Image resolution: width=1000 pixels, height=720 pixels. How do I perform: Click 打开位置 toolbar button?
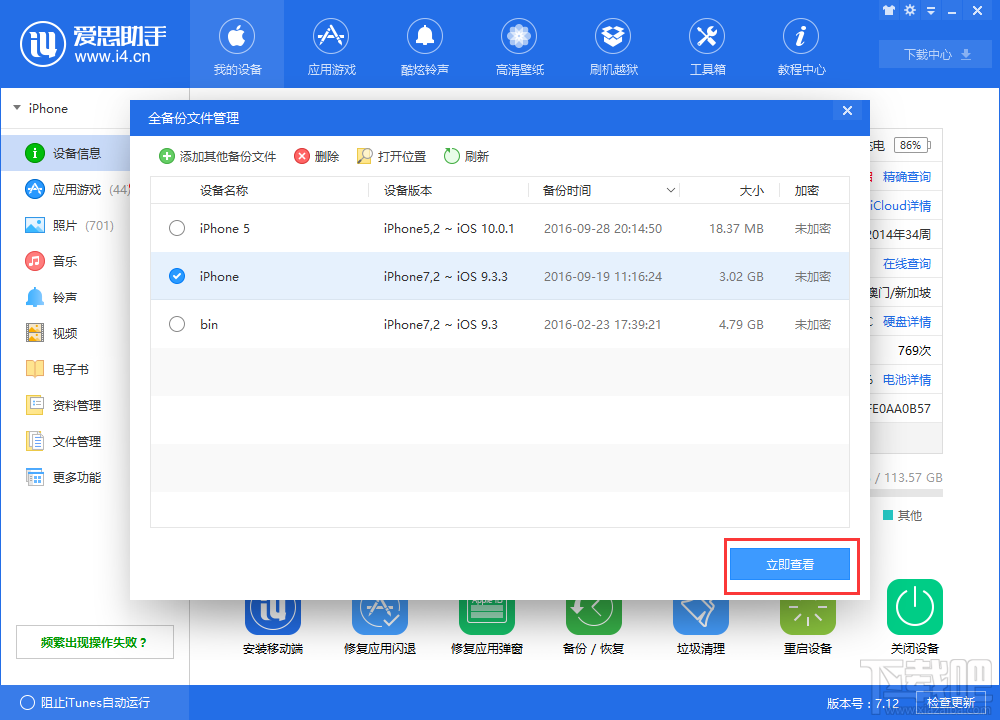[392, 156]
